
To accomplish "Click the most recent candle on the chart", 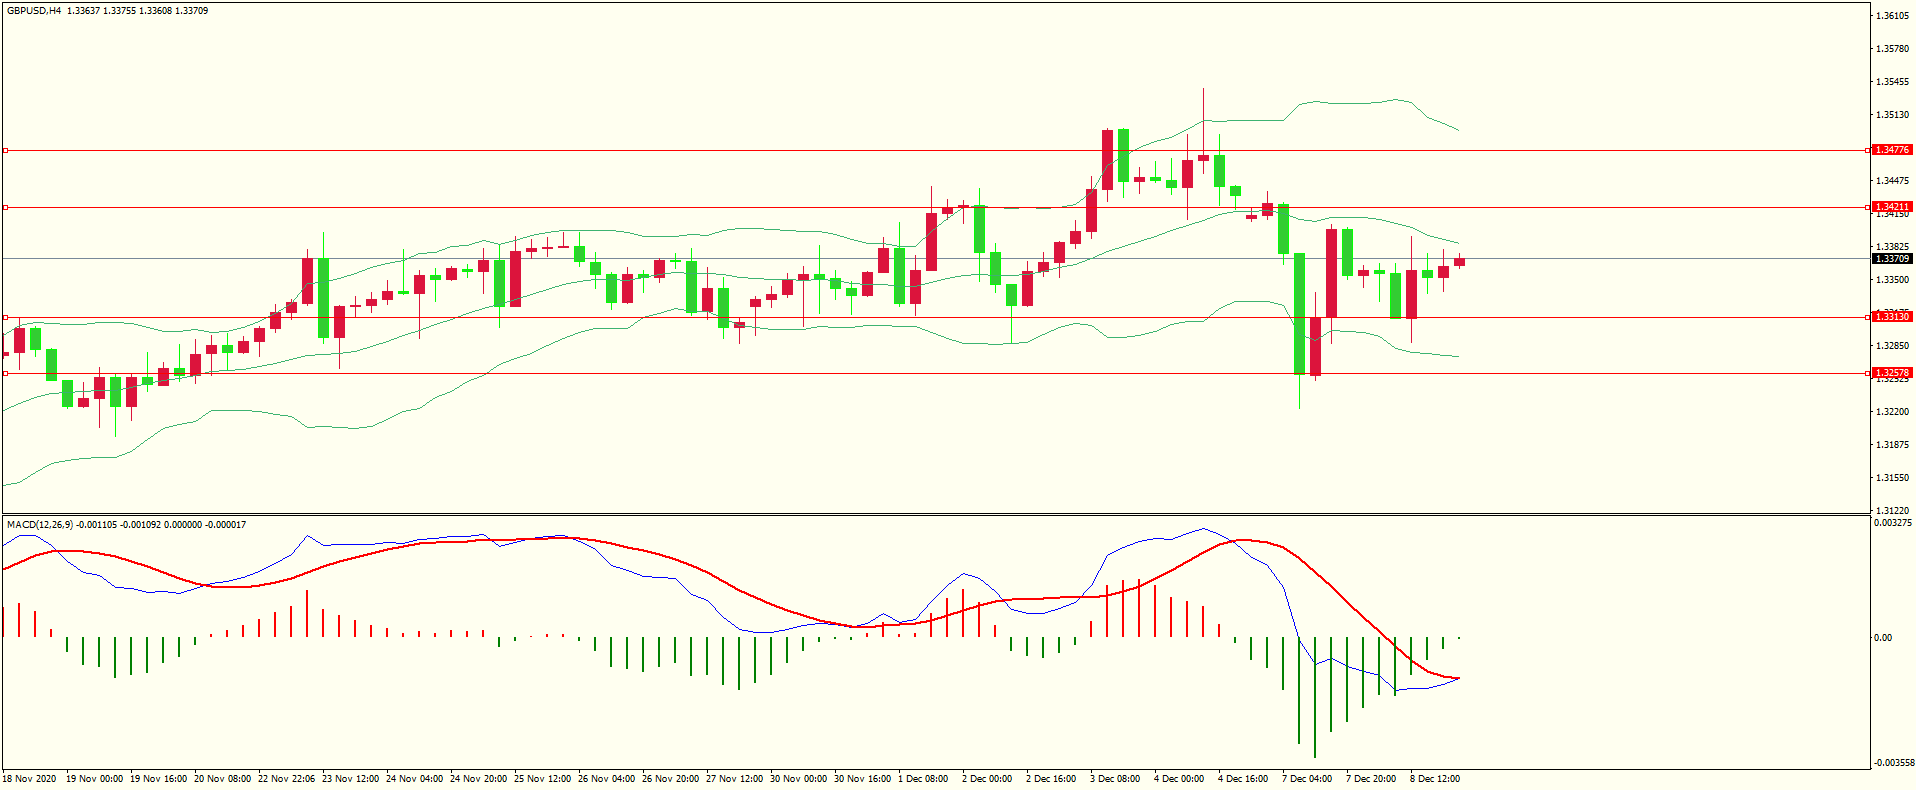I will pyautogui.click(x=1459, y=262).
